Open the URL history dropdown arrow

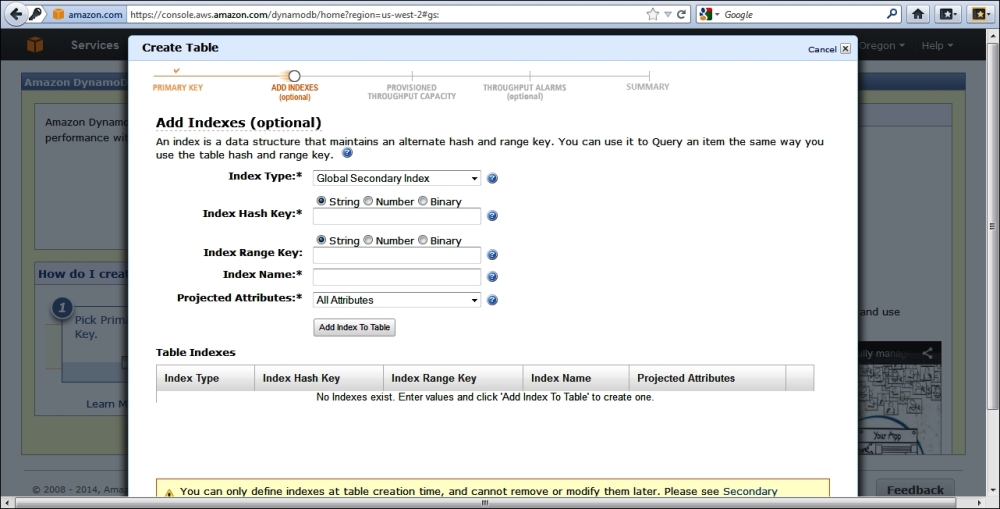[x=668, y=14]
